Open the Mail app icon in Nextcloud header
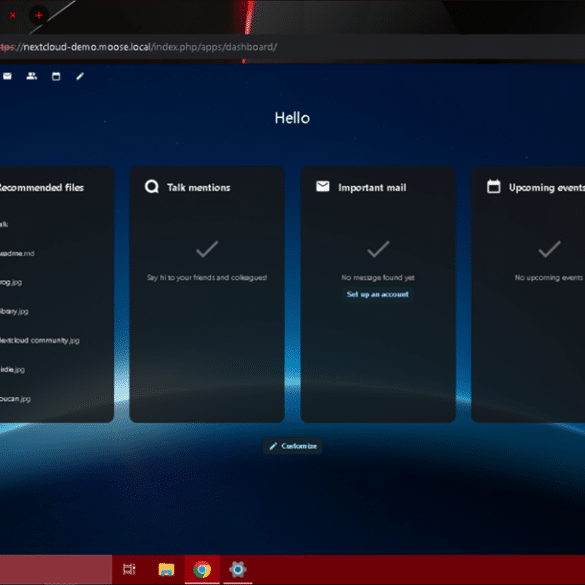The height and width of the screenshot is (585, 585). 7,76
